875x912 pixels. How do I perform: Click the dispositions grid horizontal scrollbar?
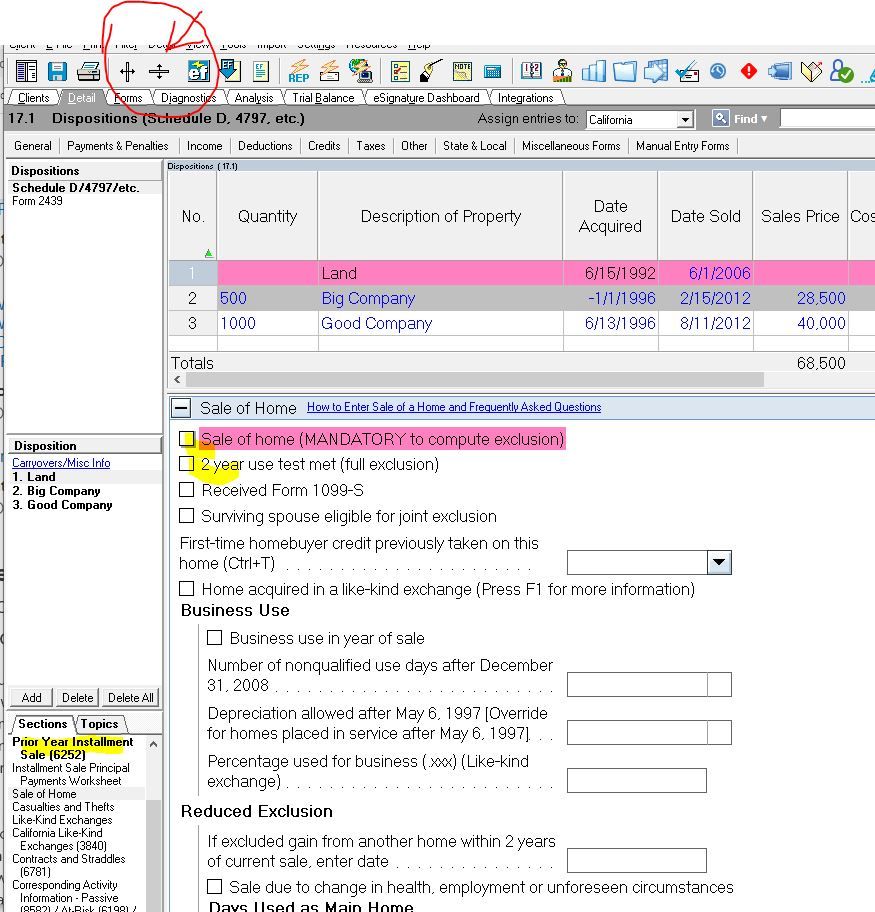(x=470, y=380)
